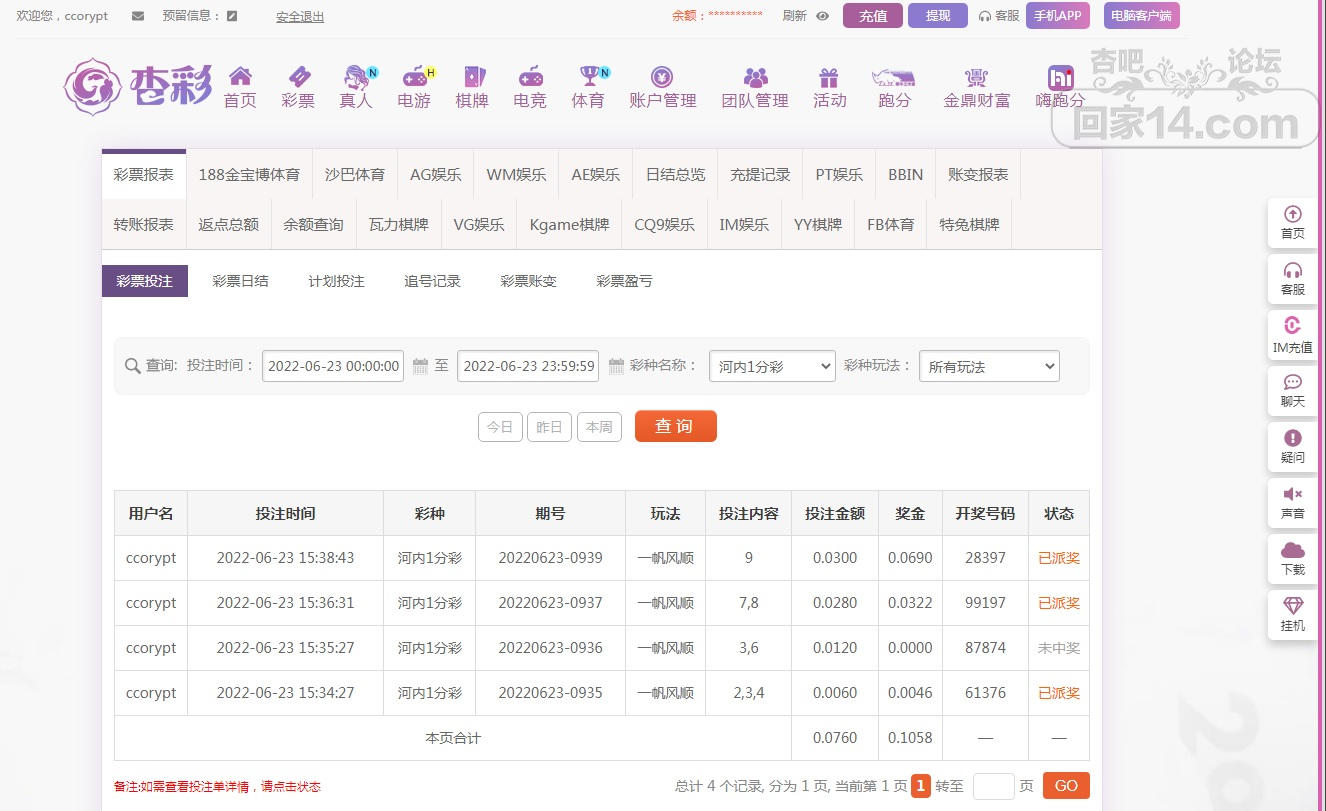1326x811 pixels.
Task: Switch to the AG娱乐 report tab
Action: pyautogui.click(x=435, y=175)
